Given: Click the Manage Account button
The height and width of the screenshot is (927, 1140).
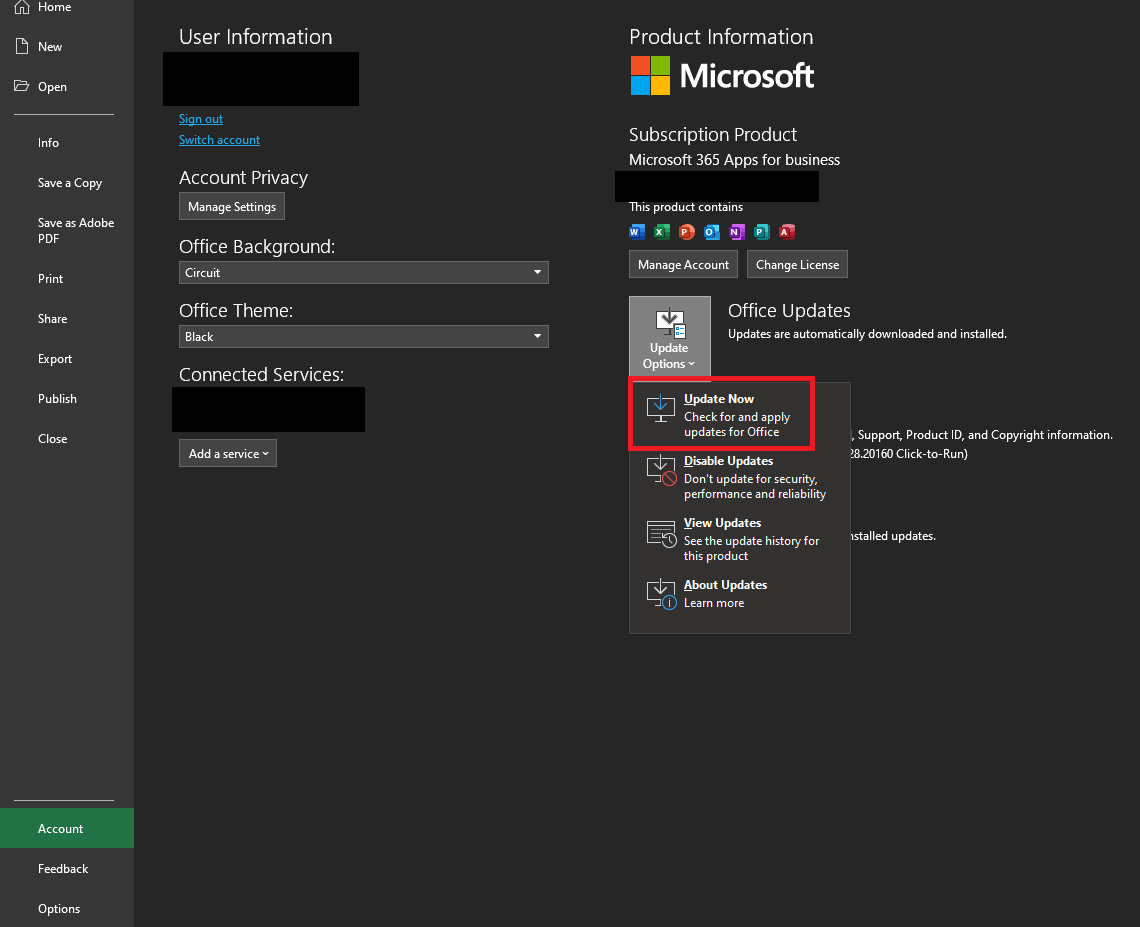Looking at the screenshot, I should [x=683, y=265].
